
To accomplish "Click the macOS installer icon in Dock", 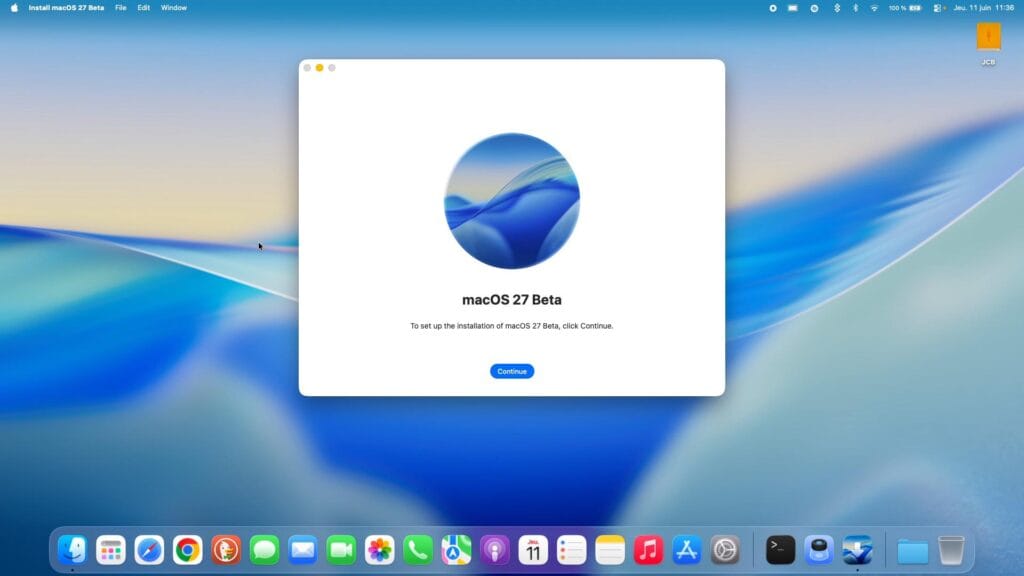I will 857,550.
